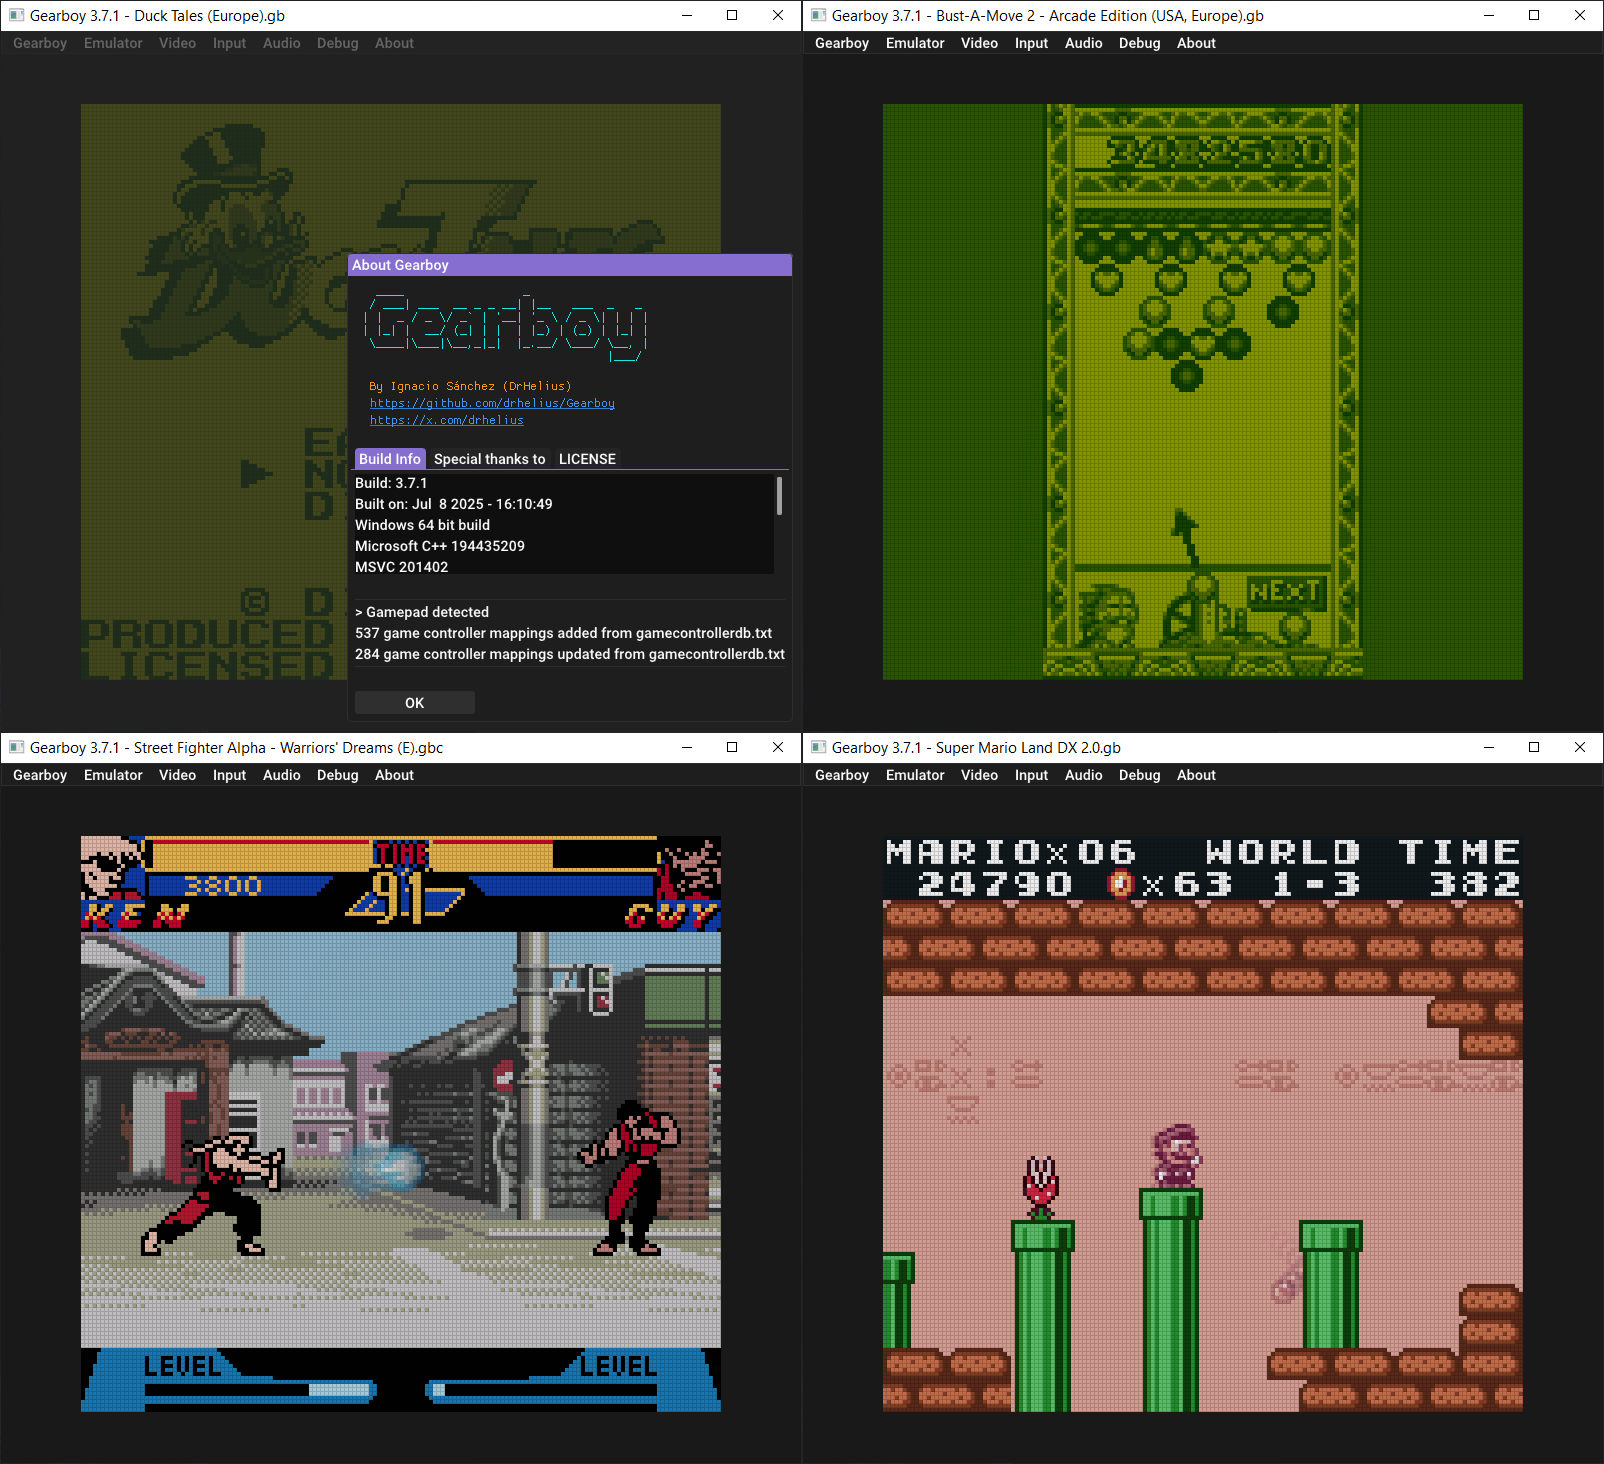Image resolution: width=1604 pixels, height=1464 pixels.
Task: Click '537 game controller mappings added' line
Action: [564, 633]
